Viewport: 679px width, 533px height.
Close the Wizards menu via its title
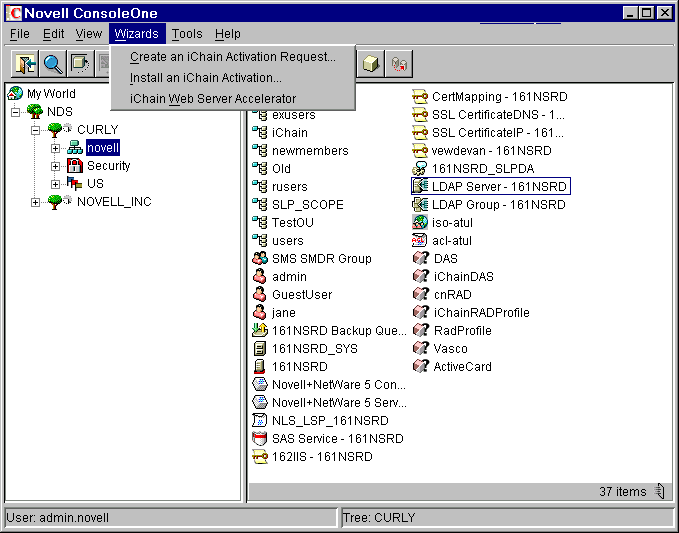pyautogui.click(x=137, y=34)
